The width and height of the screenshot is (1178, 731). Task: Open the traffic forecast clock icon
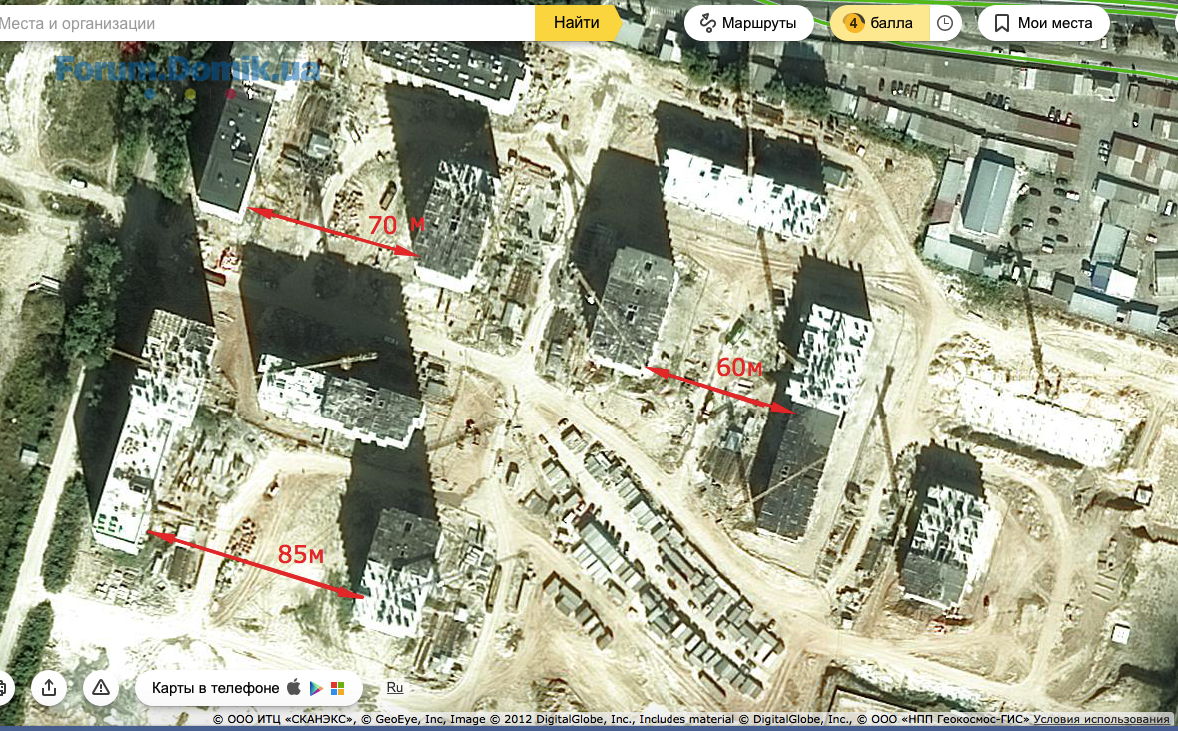point(945,23)
